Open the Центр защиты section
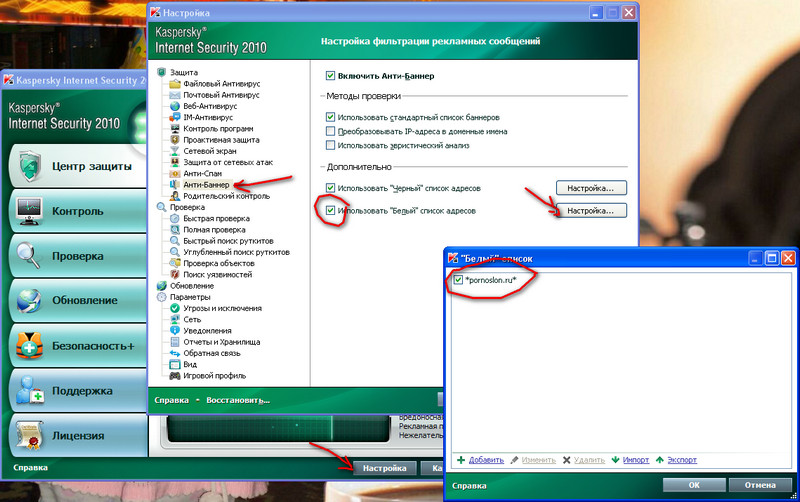800x502 pixels. pos(78,166)
